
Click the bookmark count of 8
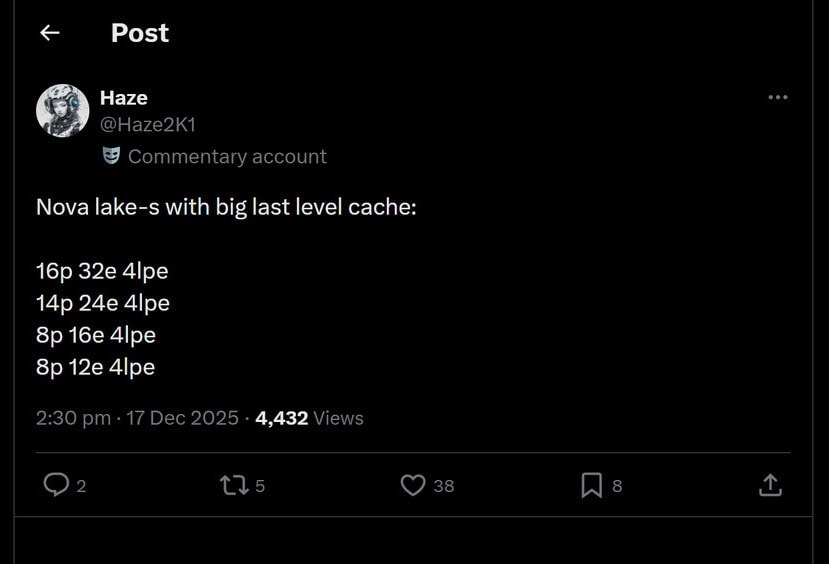coord(617,486)
